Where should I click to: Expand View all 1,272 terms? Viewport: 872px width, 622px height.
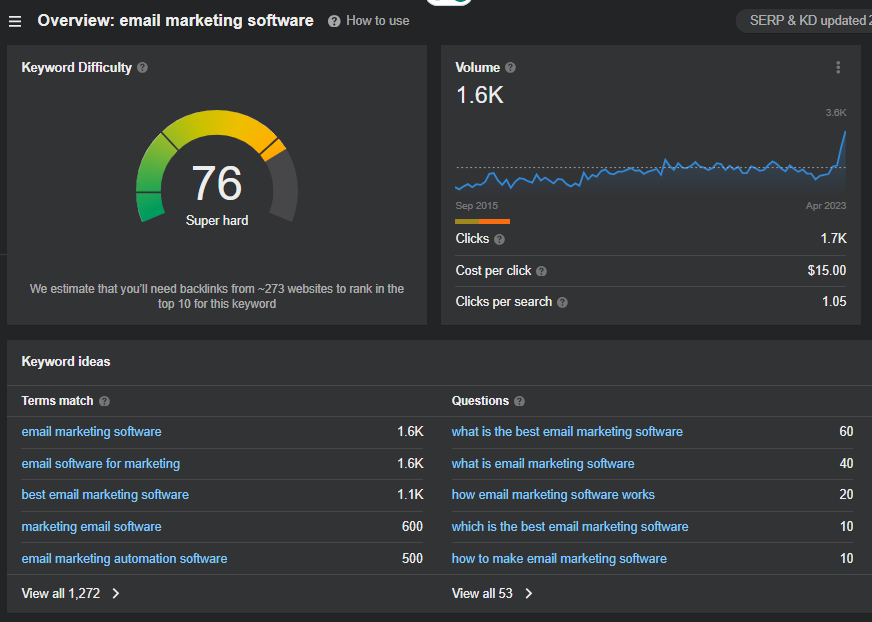point(71,593)
